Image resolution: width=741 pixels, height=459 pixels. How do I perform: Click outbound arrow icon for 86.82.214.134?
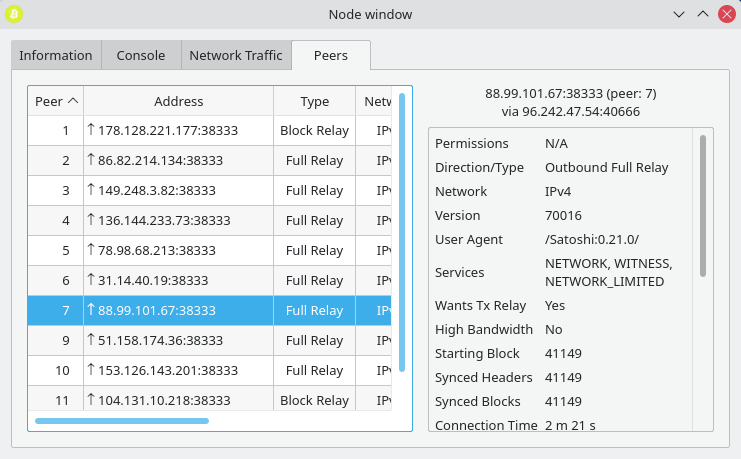tap(92, 160)
